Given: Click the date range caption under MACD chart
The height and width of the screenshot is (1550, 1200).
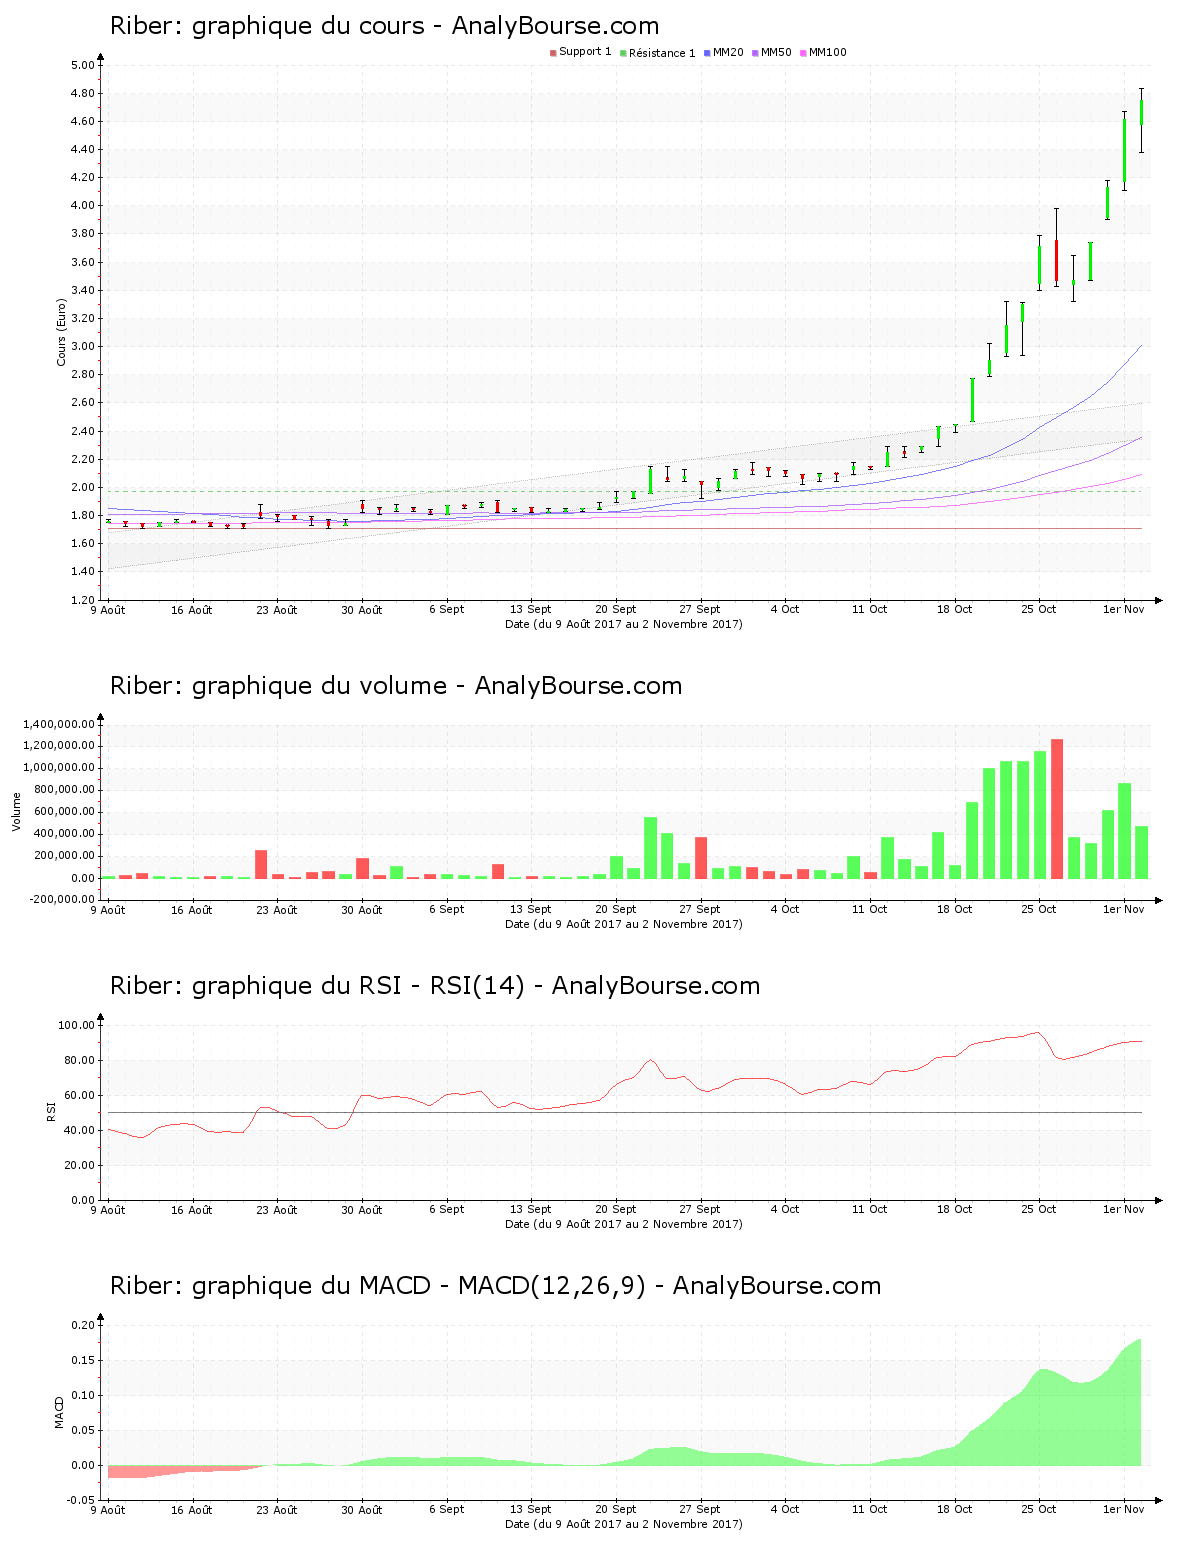Looking at the screenshot, I should point(624,1524).
